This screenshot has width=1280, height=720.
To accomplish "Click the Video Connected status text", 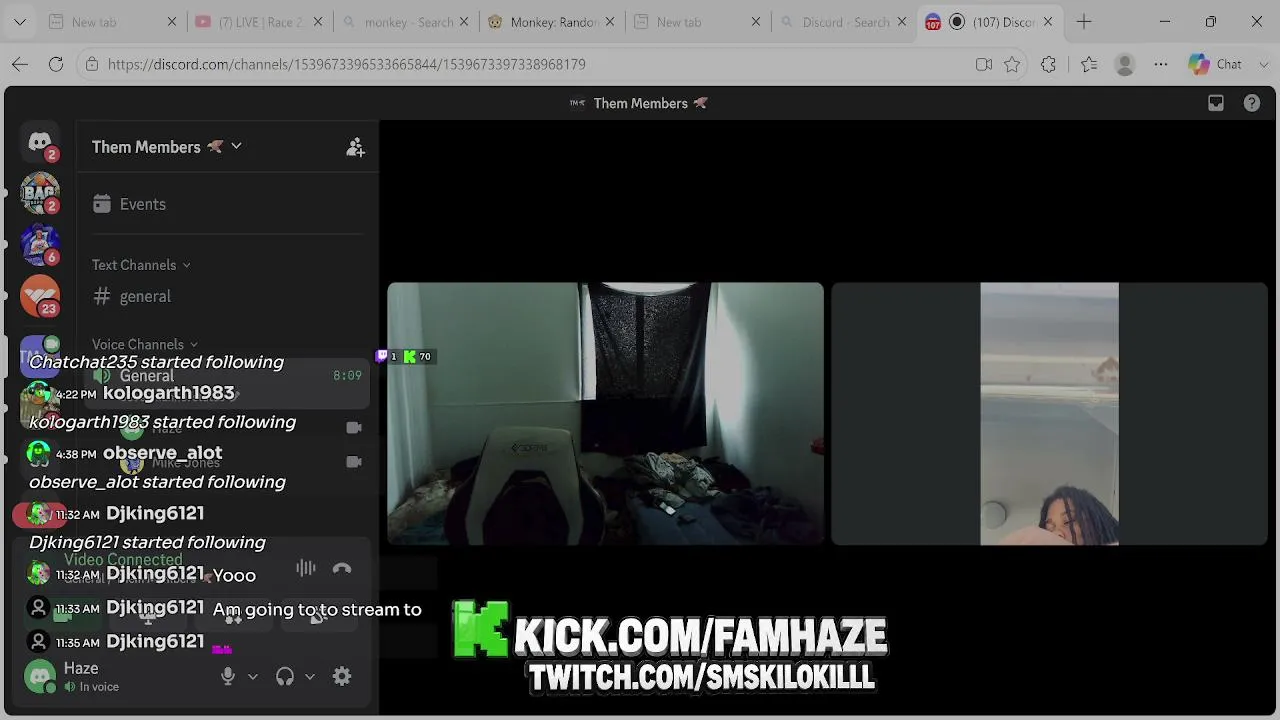I will [123, 560].
